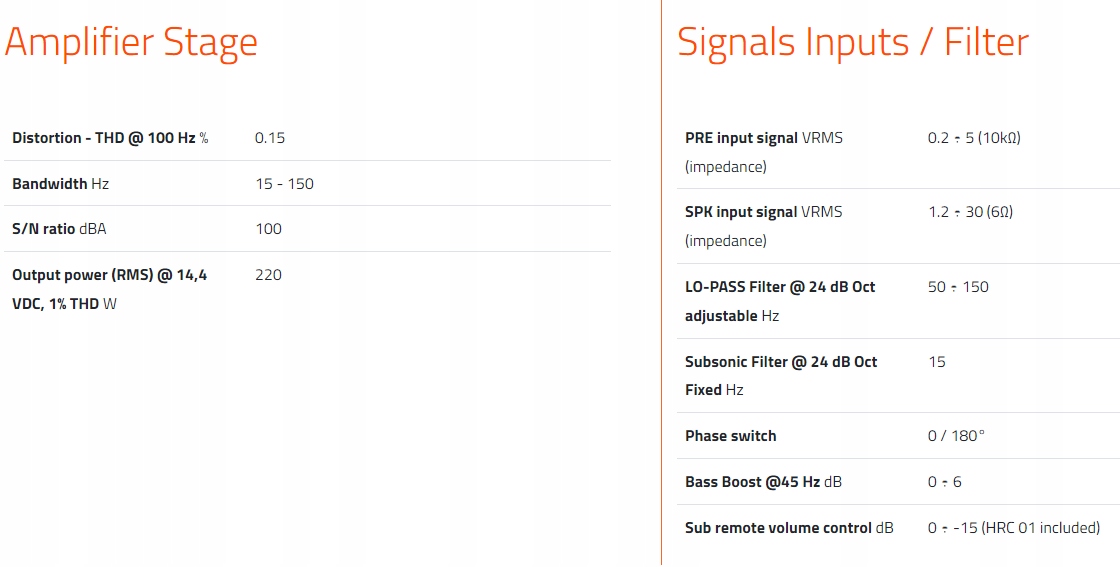Click the 15 - 150 bandwidth value
The width and height of the screenshot is (1120, 567).
285,184
